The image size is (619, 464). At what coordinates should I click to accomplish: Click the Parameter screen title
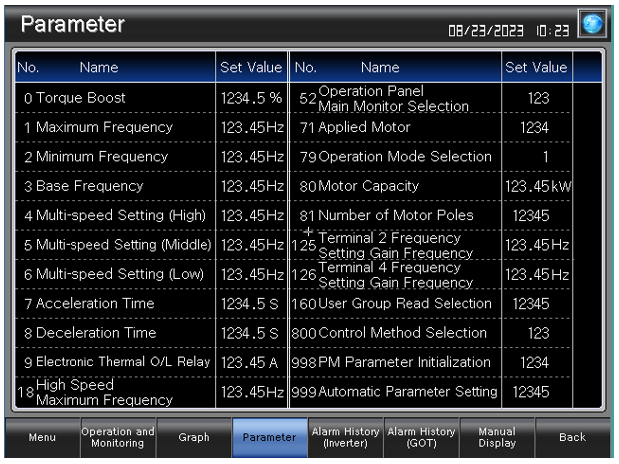[x=73, y=24]
